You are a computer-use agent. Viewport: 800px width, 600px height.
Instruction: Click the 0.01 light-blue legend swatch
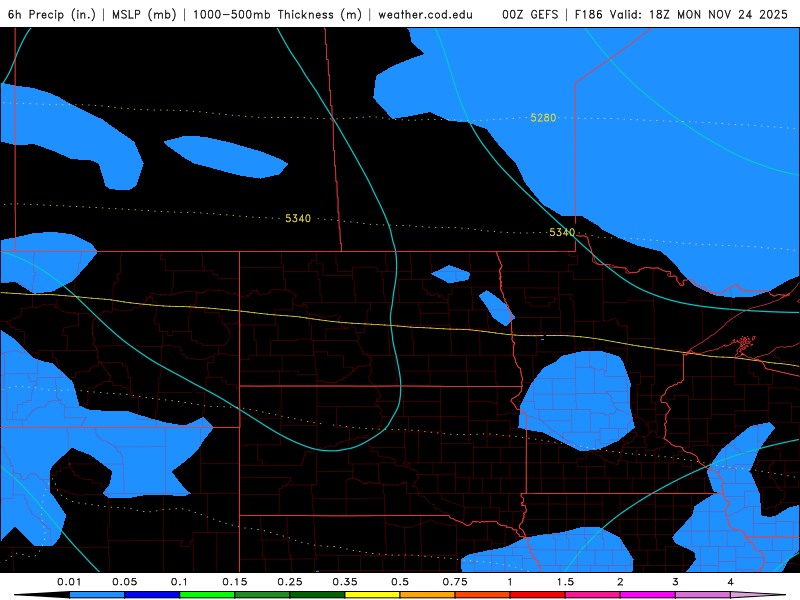click(97, 595)
